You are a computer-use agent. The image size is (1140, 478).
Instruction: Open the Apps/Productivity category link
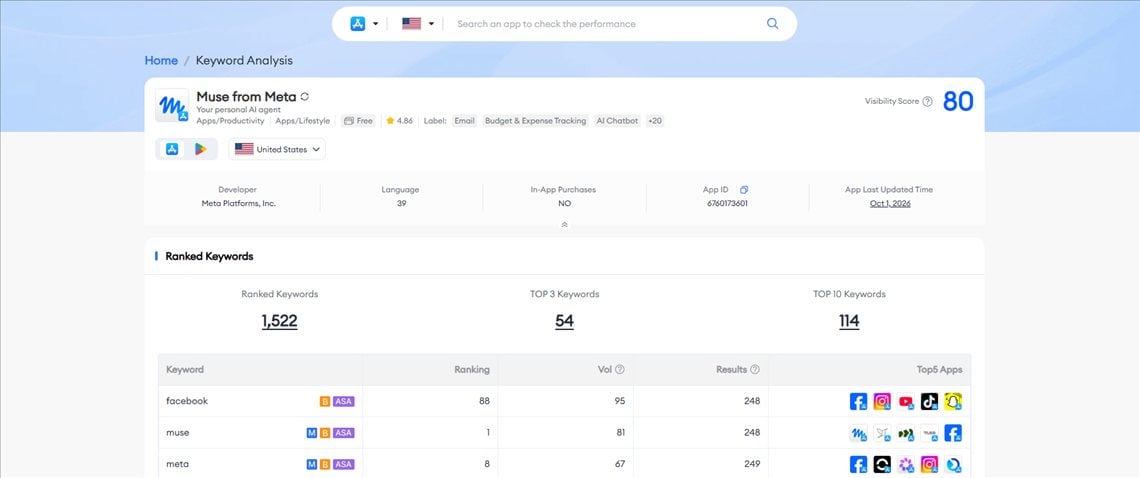[230, 121]
